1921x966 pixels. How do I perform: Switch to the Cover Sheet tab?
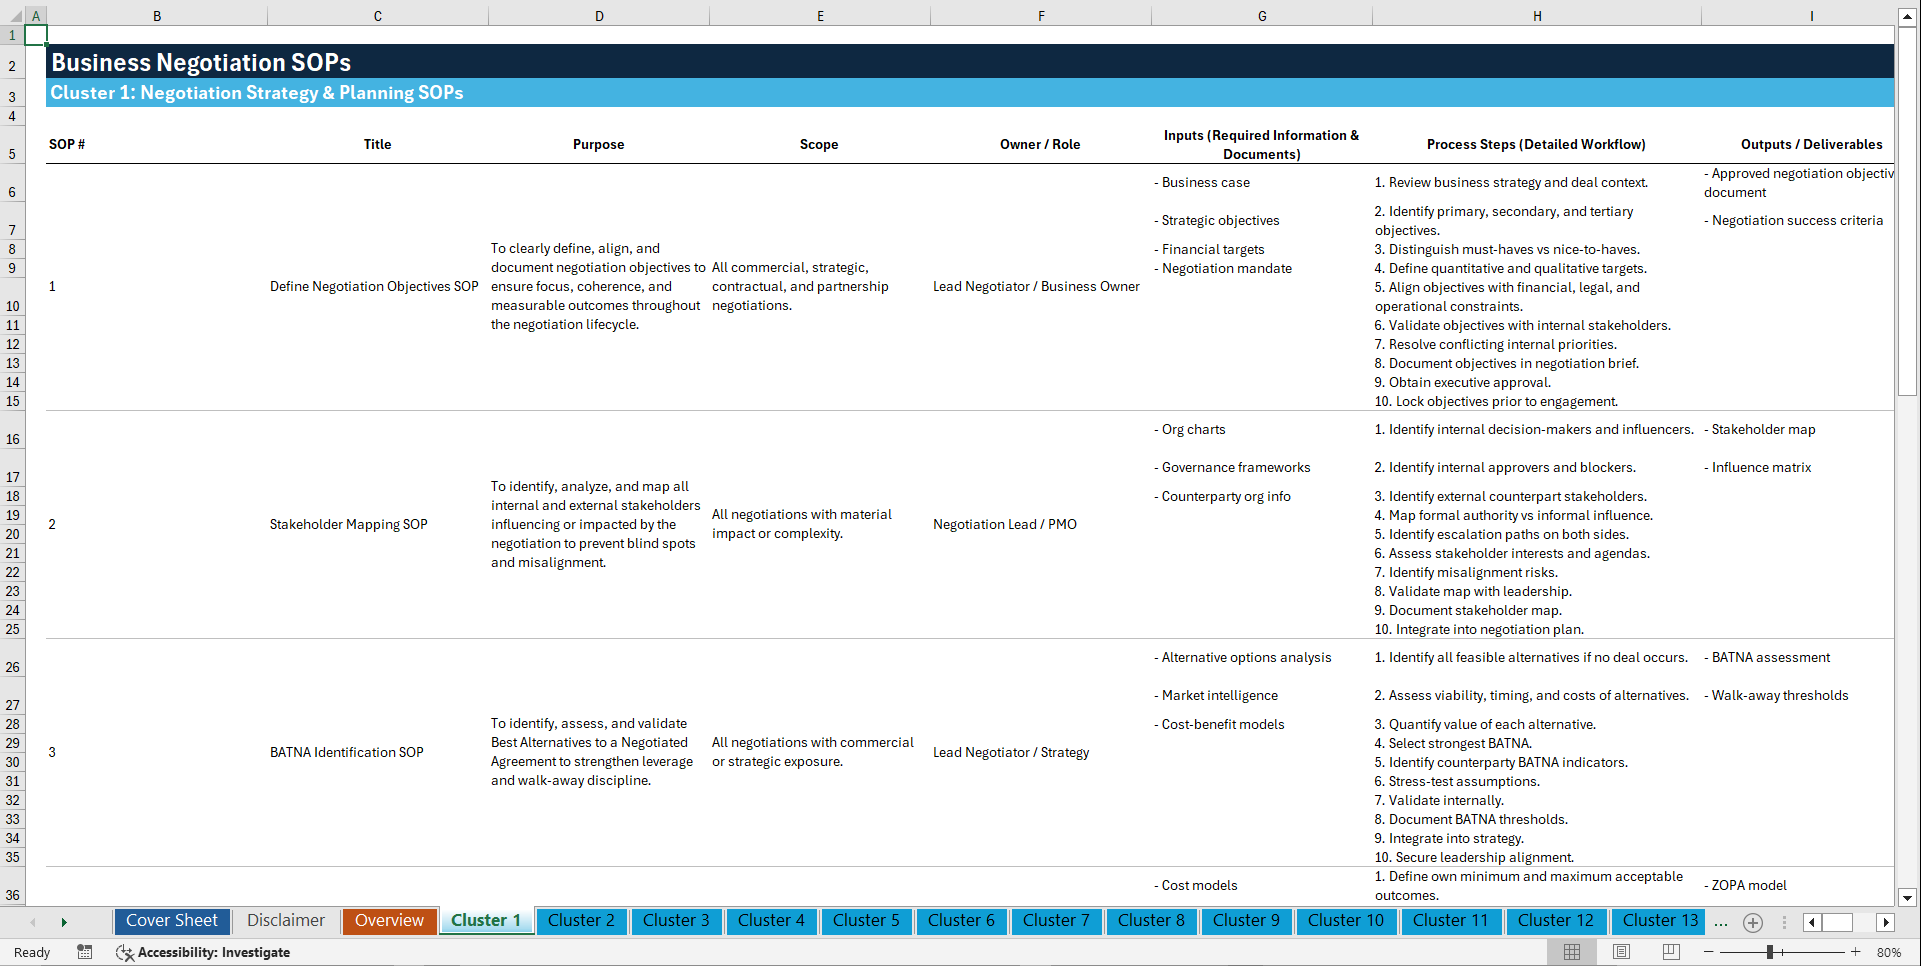click(171, 920)
